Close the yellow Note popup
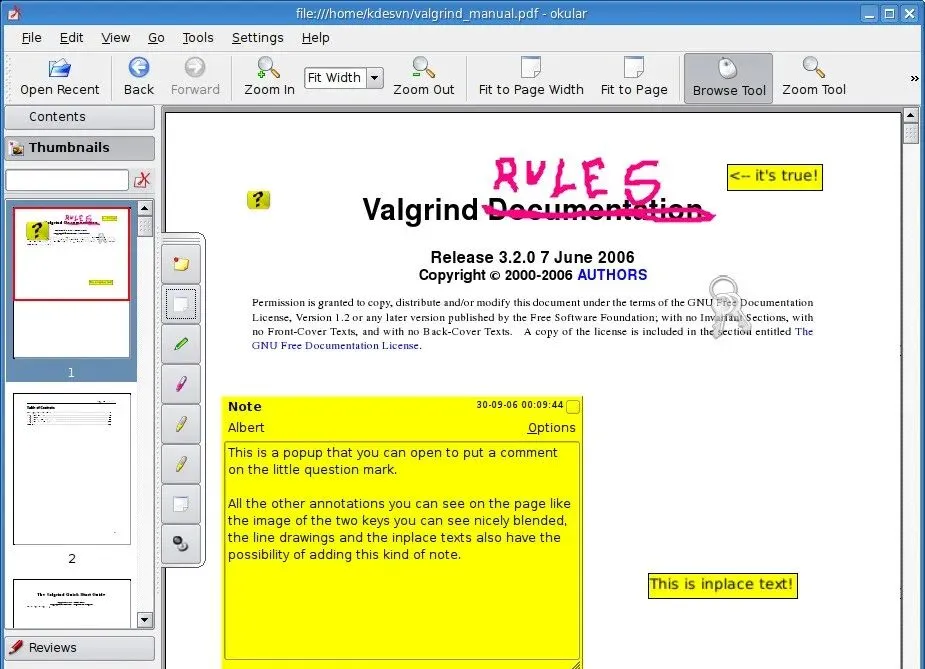The height and width of the screenshot is (669, 925). coord(572,406)
